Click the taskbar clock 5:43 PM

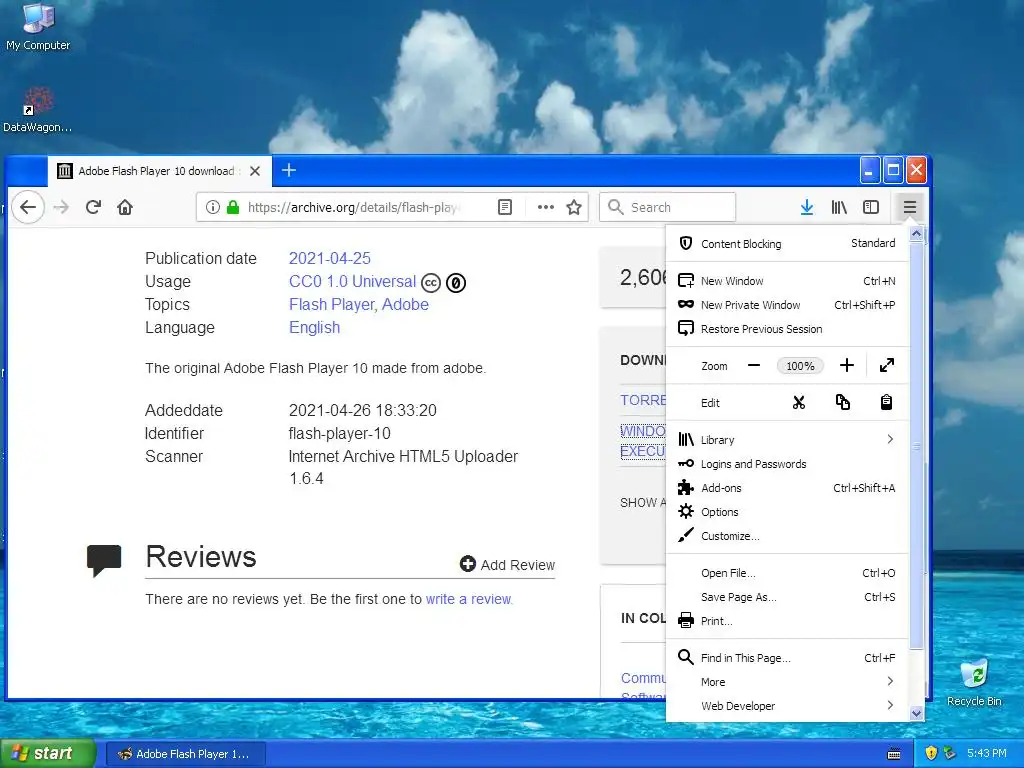[x=987, y=753]
